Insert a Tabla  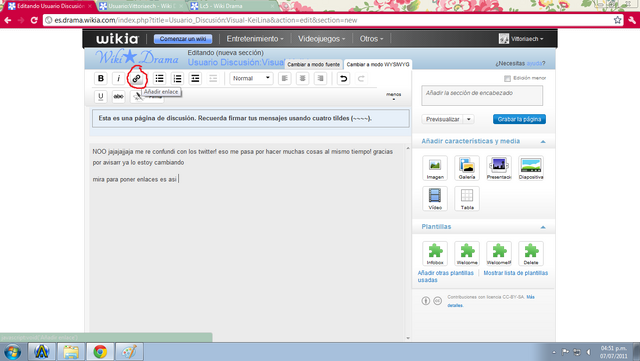pyautogui.click(x=467, y=198)
